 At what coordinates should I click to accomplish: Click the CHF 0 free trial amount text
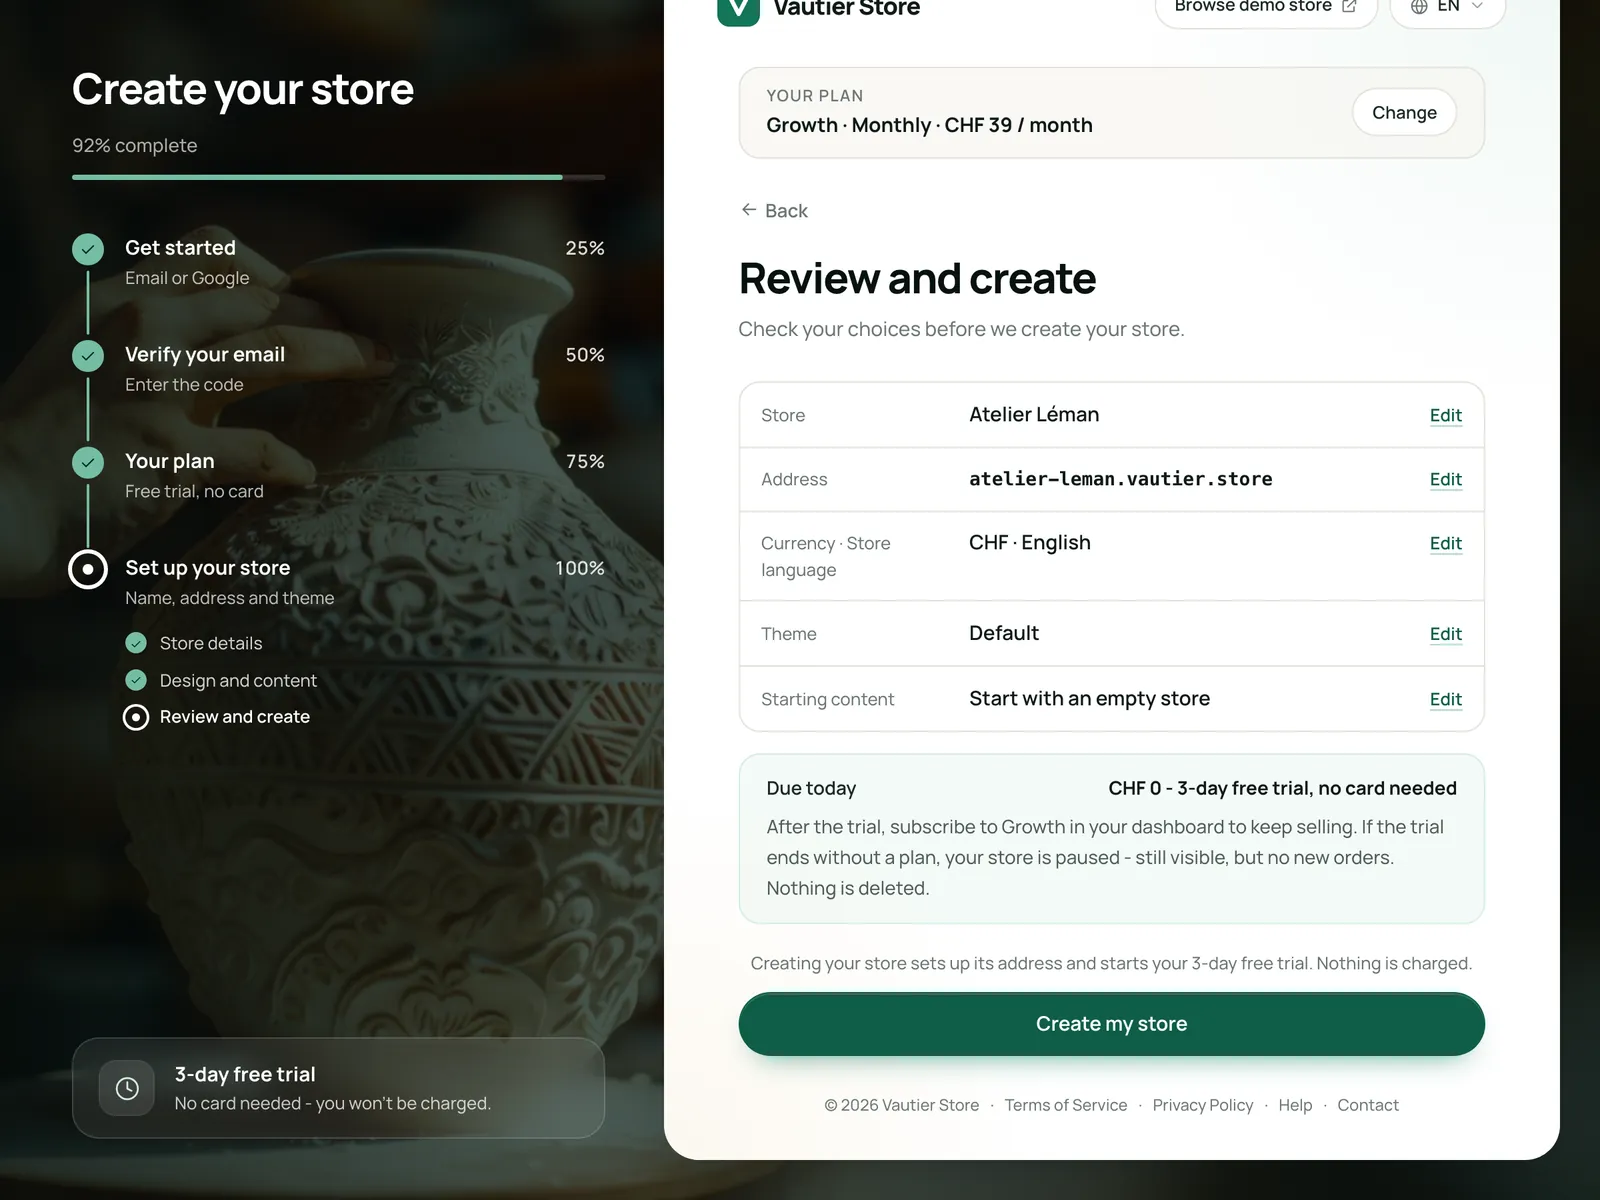1282,788
